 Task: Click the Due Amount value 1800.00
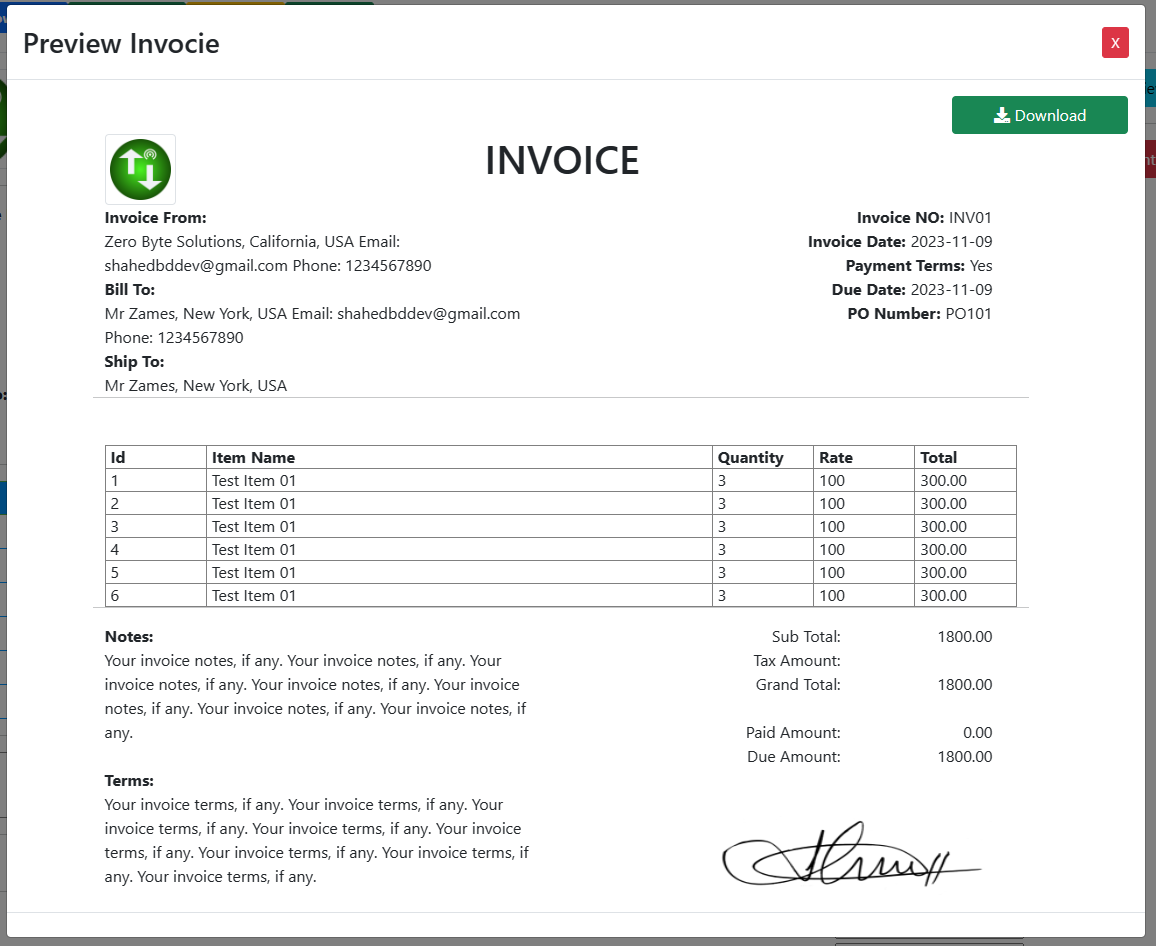click(963, 757)
